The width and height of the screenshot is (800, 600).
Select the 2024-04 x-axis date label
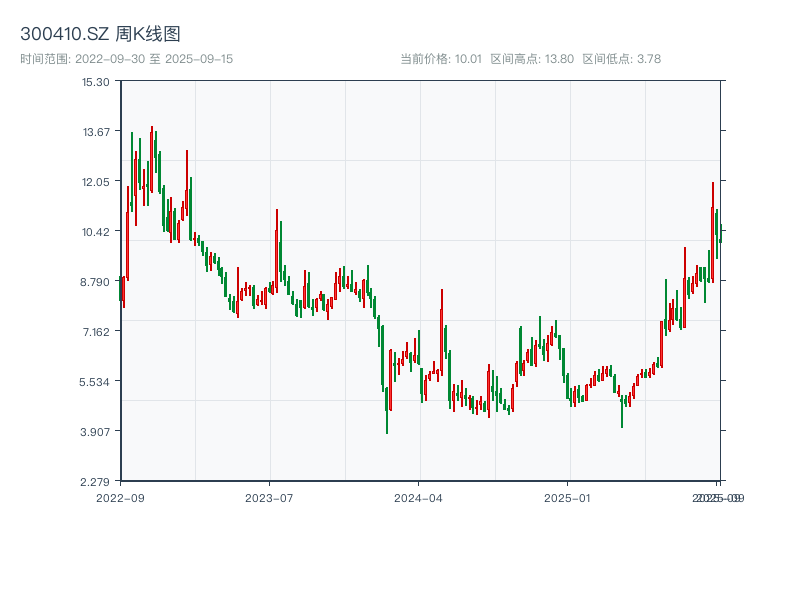pyautogui.click(x=419, y=497)
